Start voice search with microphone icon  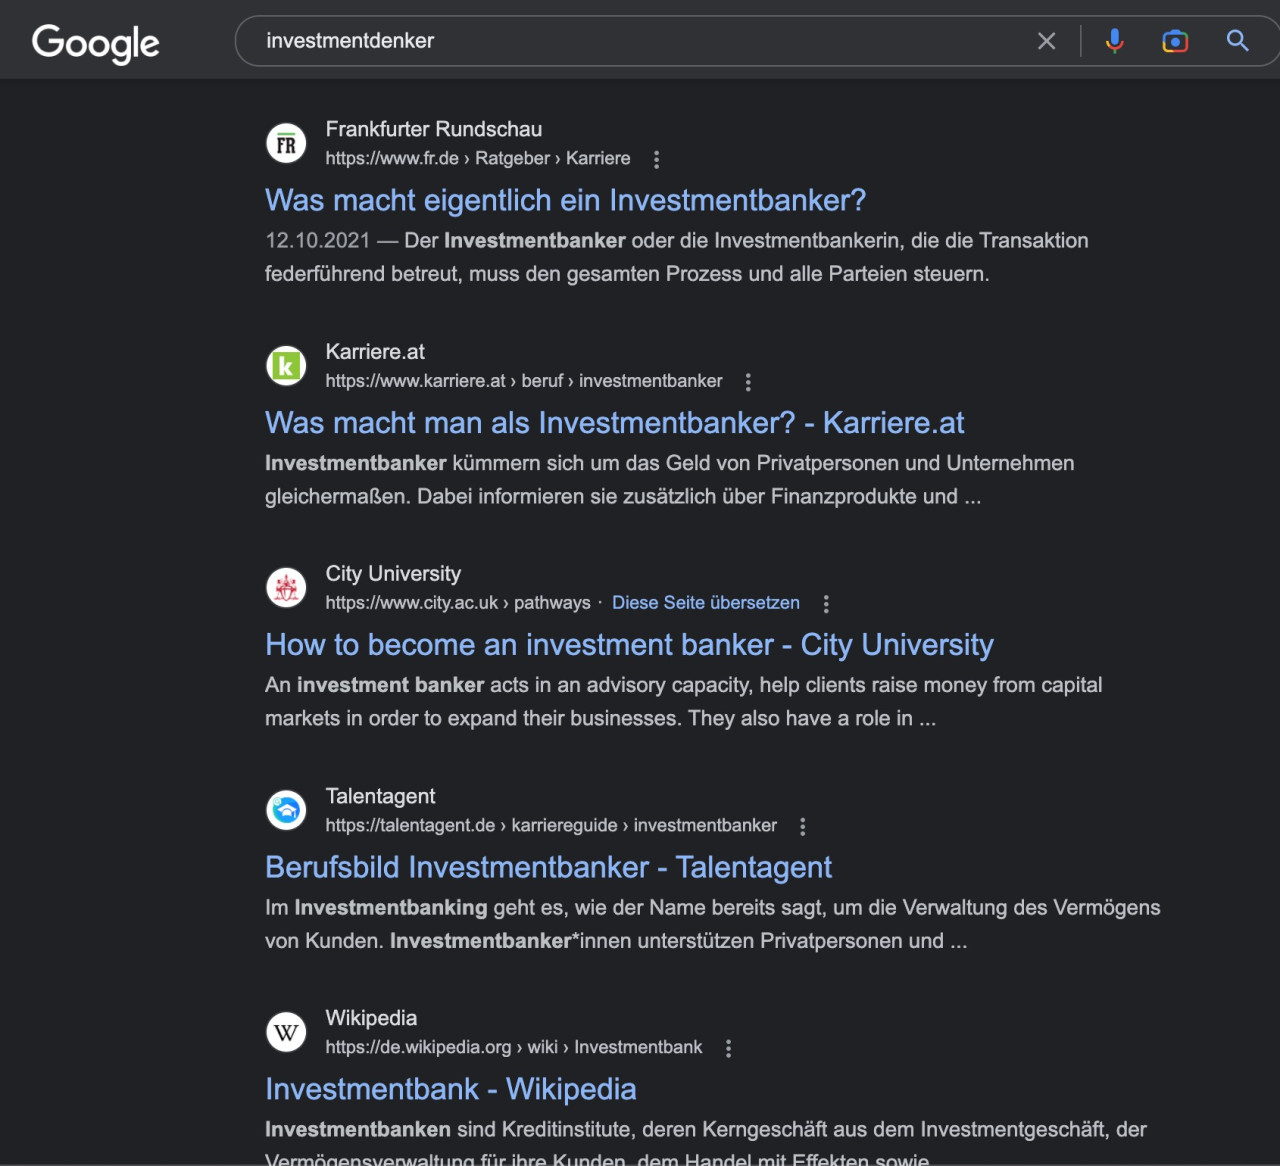1114,41
